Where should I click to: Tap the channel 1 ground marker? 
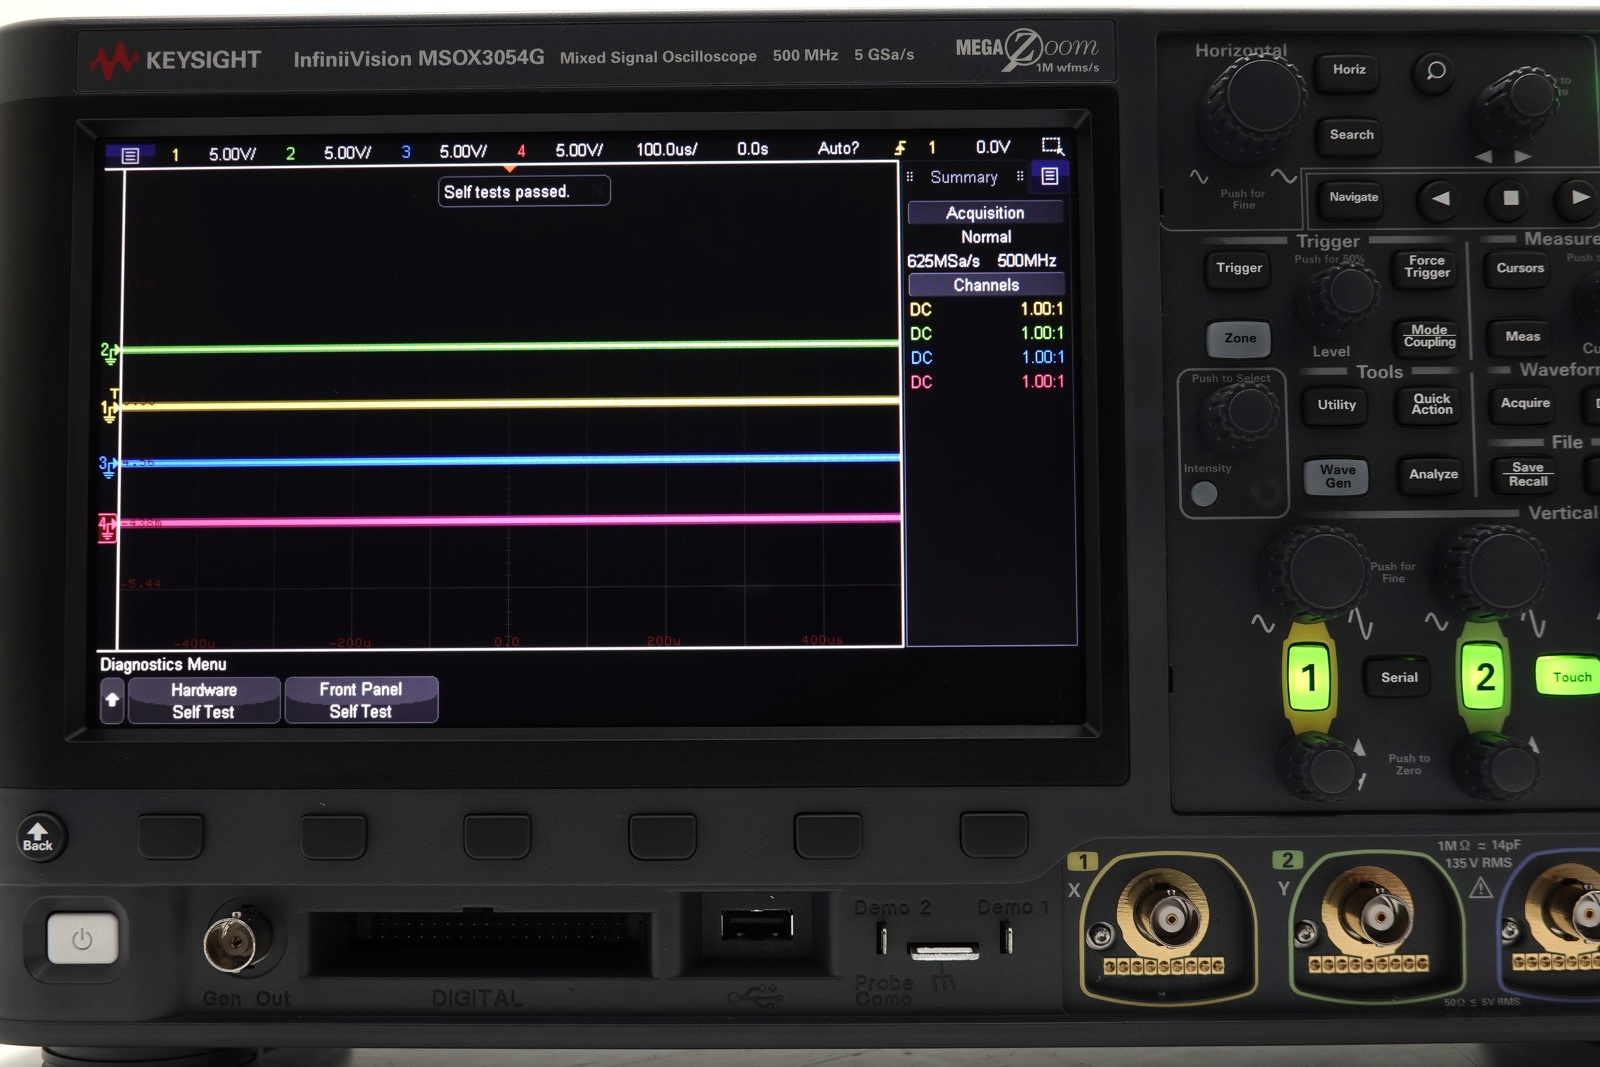(x=109, y=410)
